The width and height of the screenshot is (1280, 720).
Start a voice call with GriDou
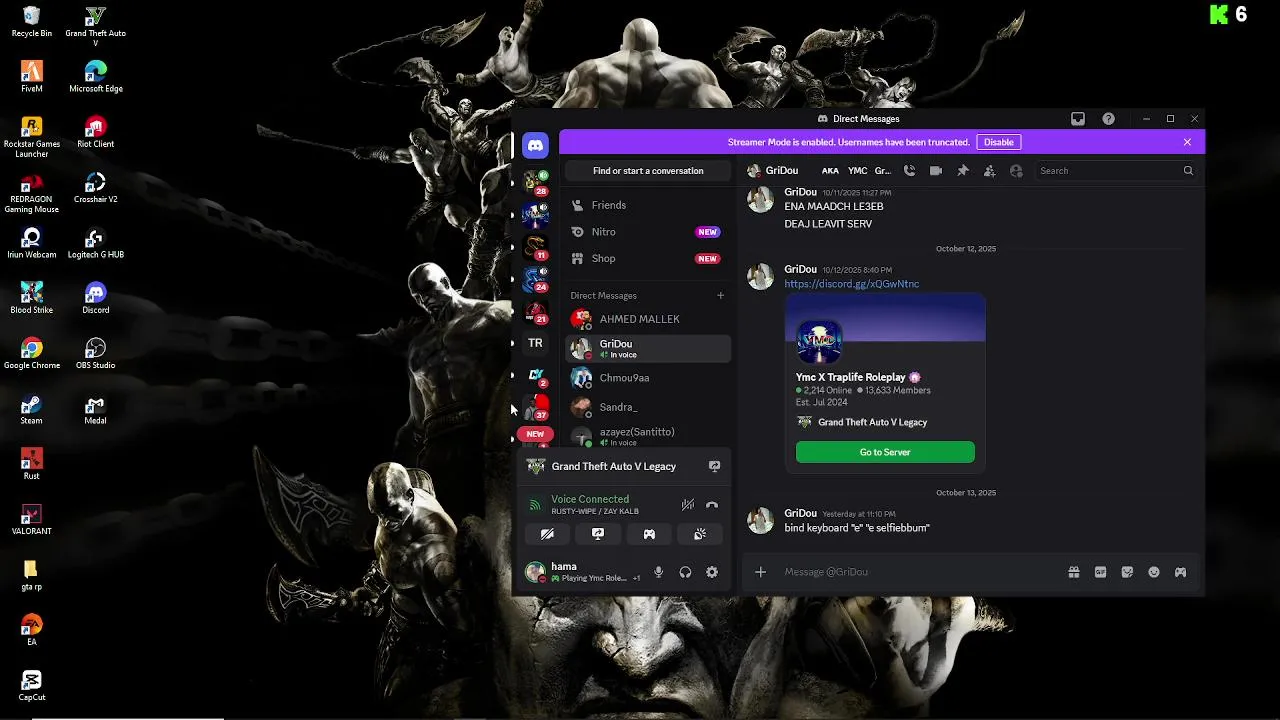tap(909, 171)
